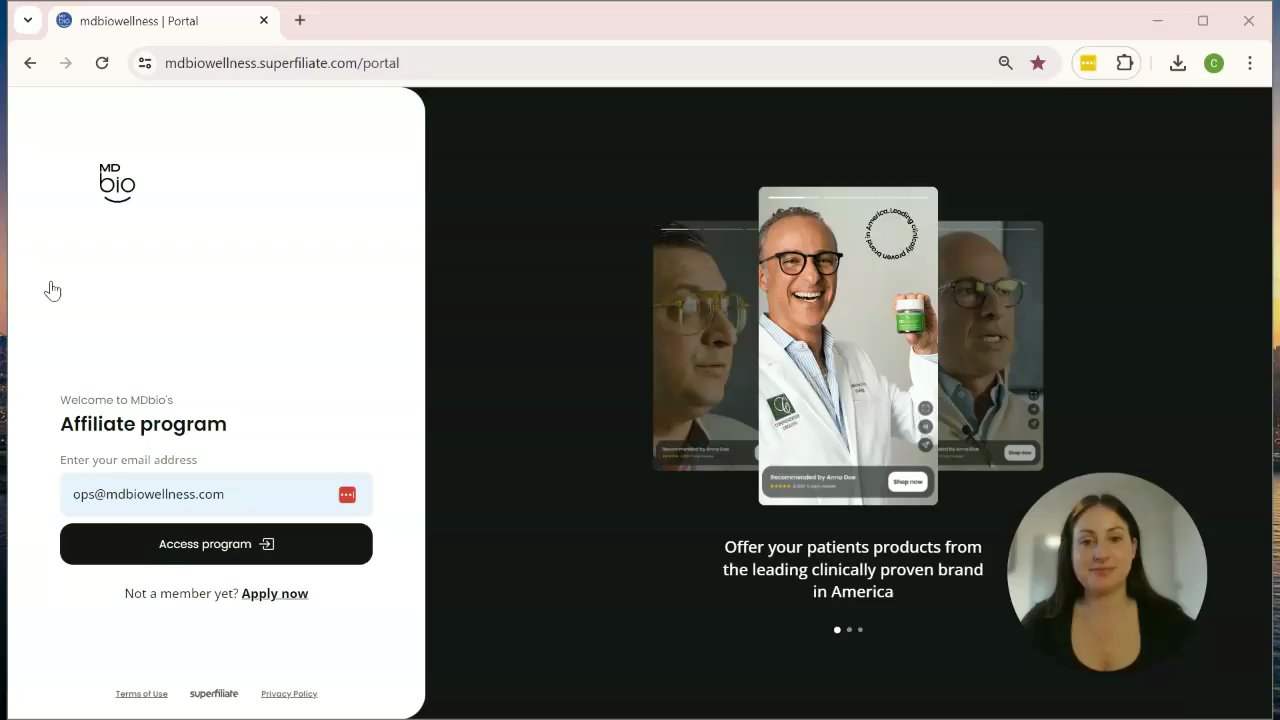Screen dimensions: 1280x720
Task: Open the yellow password manager extension icon
Action: click(x=1088, y=63)
